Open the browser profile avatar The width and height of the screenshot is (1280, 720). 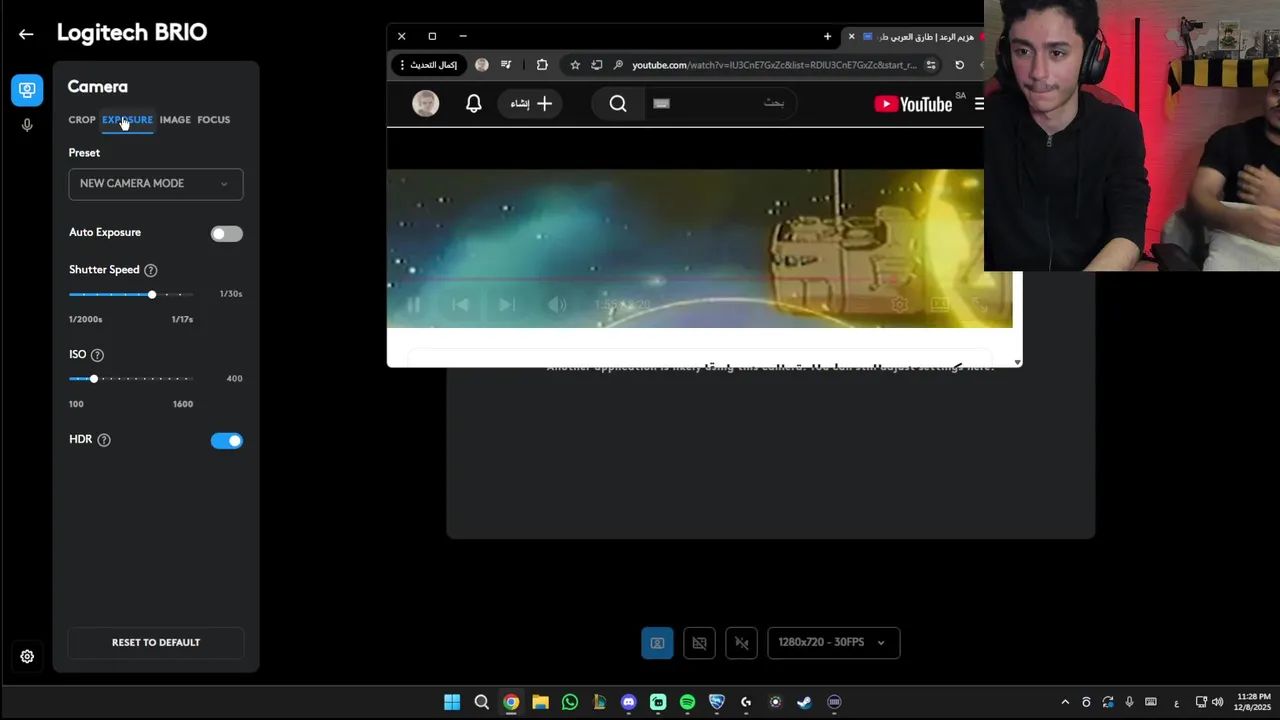(x=482, y=65)
